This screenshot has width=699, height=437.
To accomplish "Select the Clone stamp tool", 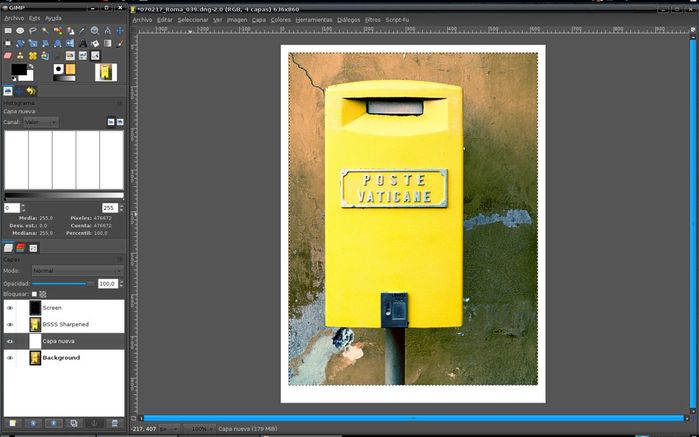I will point(20,56).
